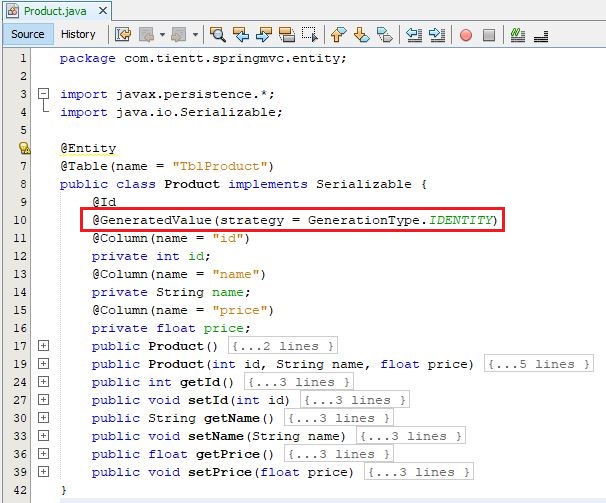Click the "TblProduct" string literal
This screenshot has width=606, height=503.
pos(219,166)
